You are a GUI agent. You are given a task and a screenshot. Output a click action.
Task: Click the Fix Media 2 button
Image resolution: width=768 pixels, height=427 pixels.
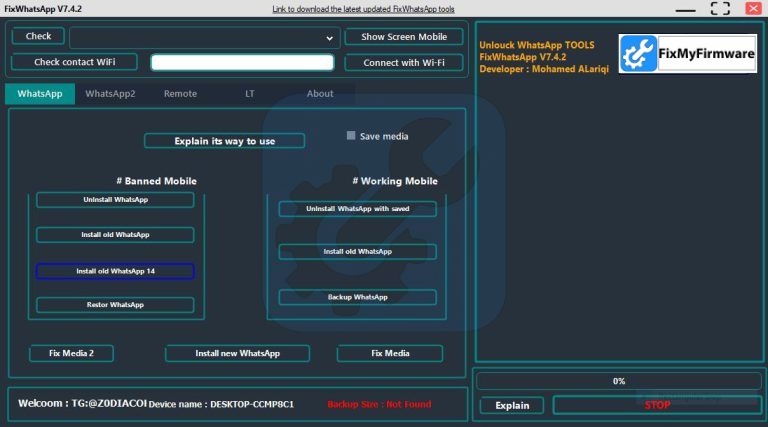coord(71,353)
